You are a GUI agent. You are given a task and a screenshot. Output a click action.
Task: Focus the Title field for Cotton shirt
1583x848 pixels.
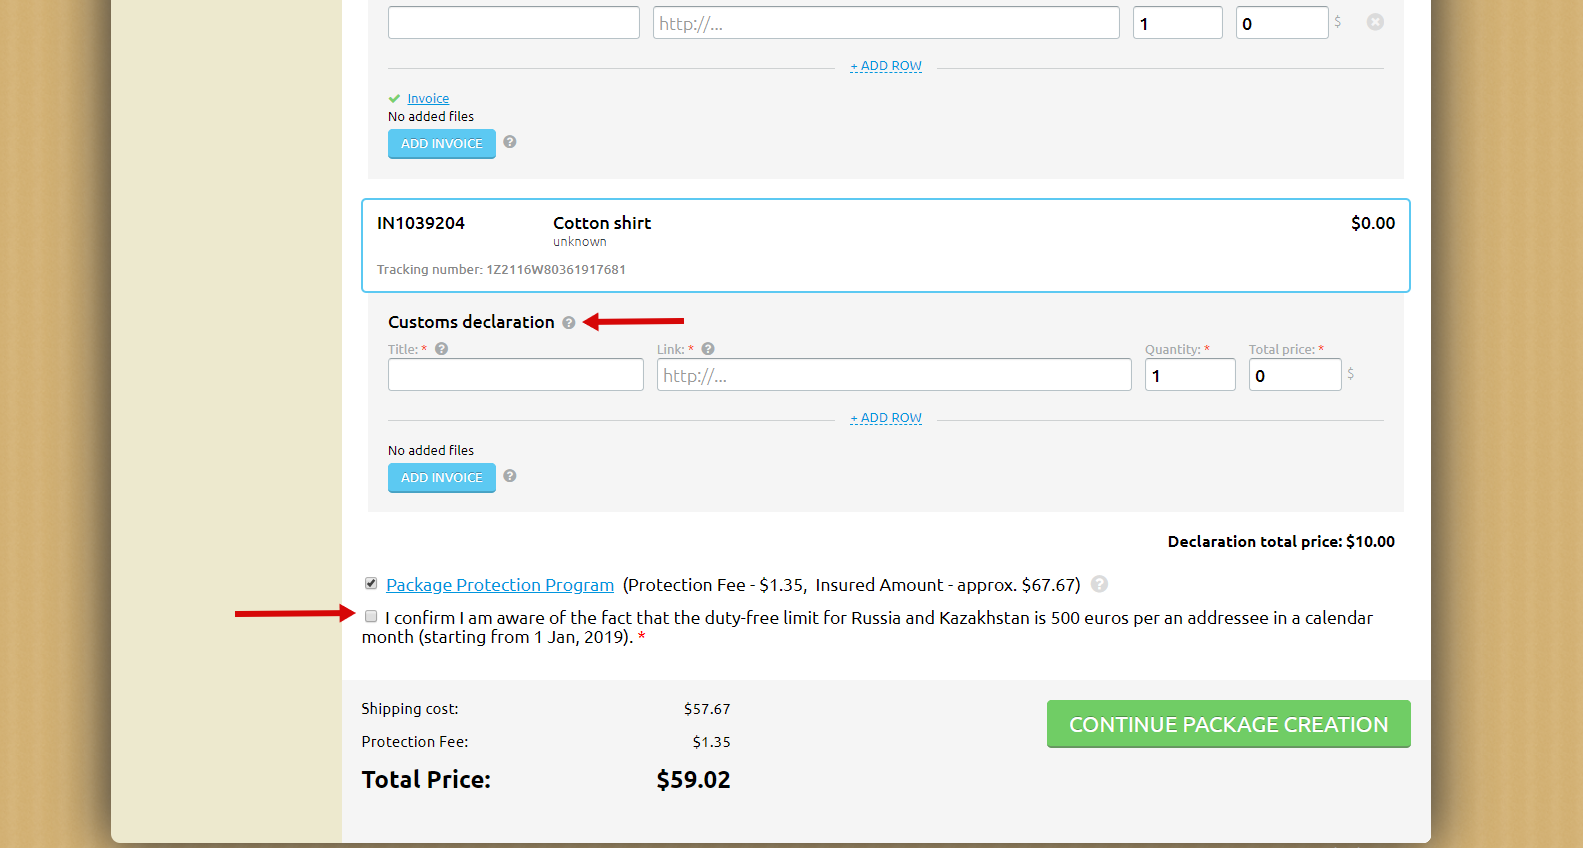pos(515,375)
